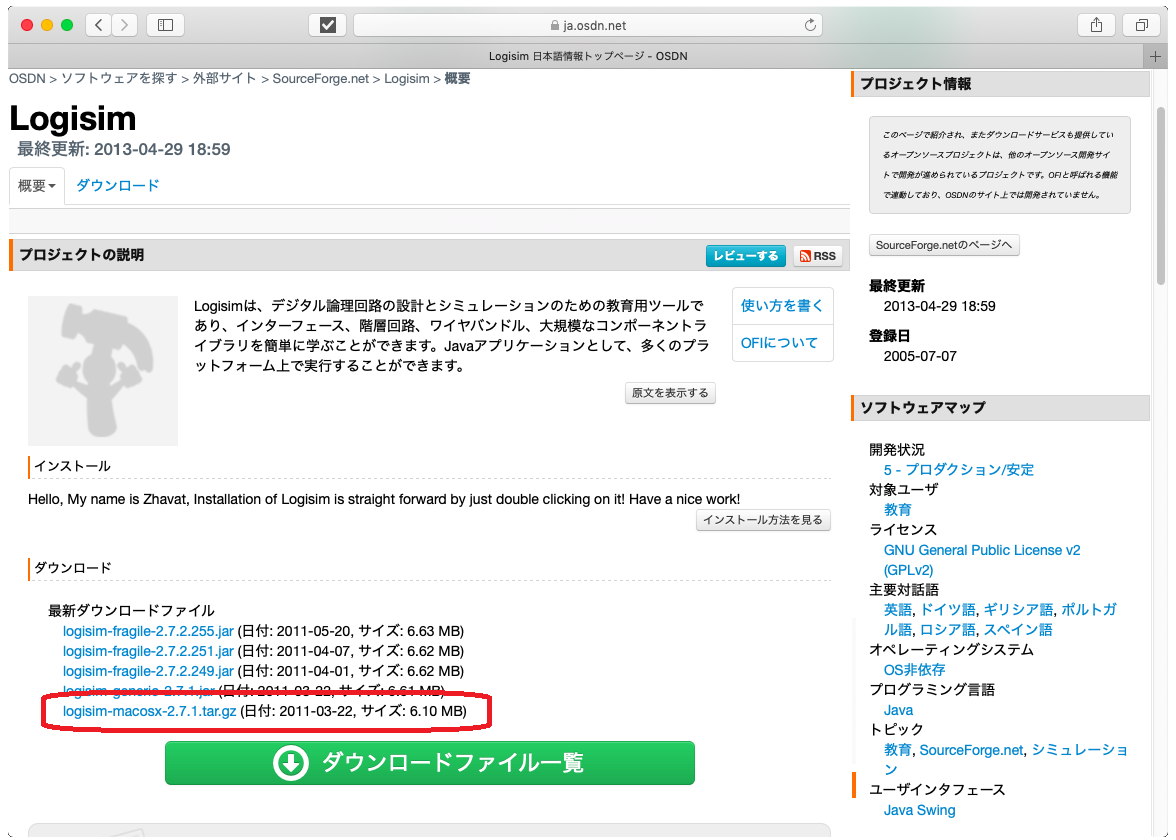Screen dimensions: 1176x840
Task: Click the ja.osdn.net address bar
Action: tap(588, 25)
